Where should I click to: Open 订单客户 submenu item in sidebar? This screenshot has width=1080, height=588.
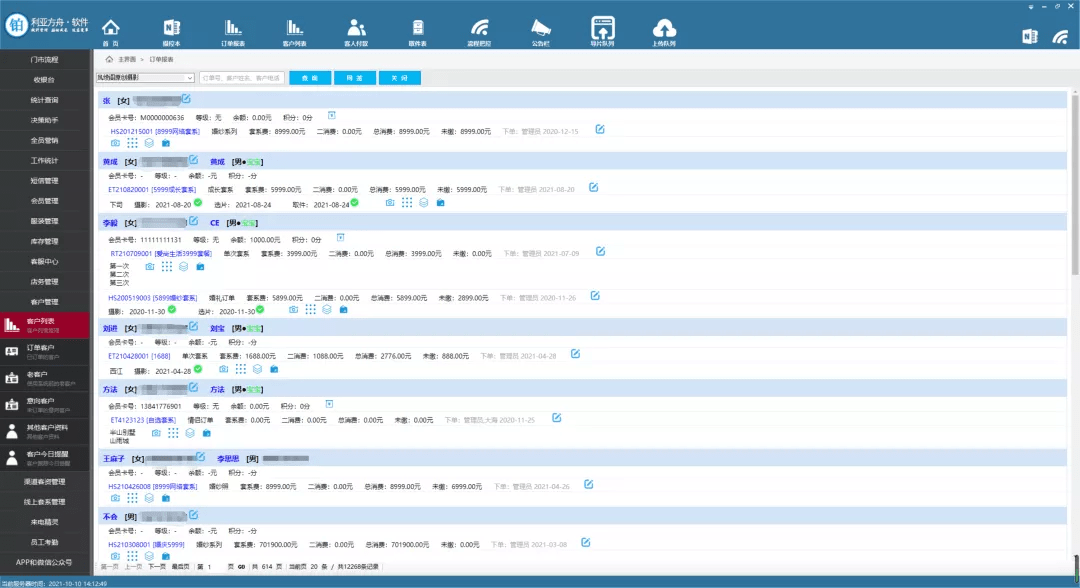pos(45,352)
